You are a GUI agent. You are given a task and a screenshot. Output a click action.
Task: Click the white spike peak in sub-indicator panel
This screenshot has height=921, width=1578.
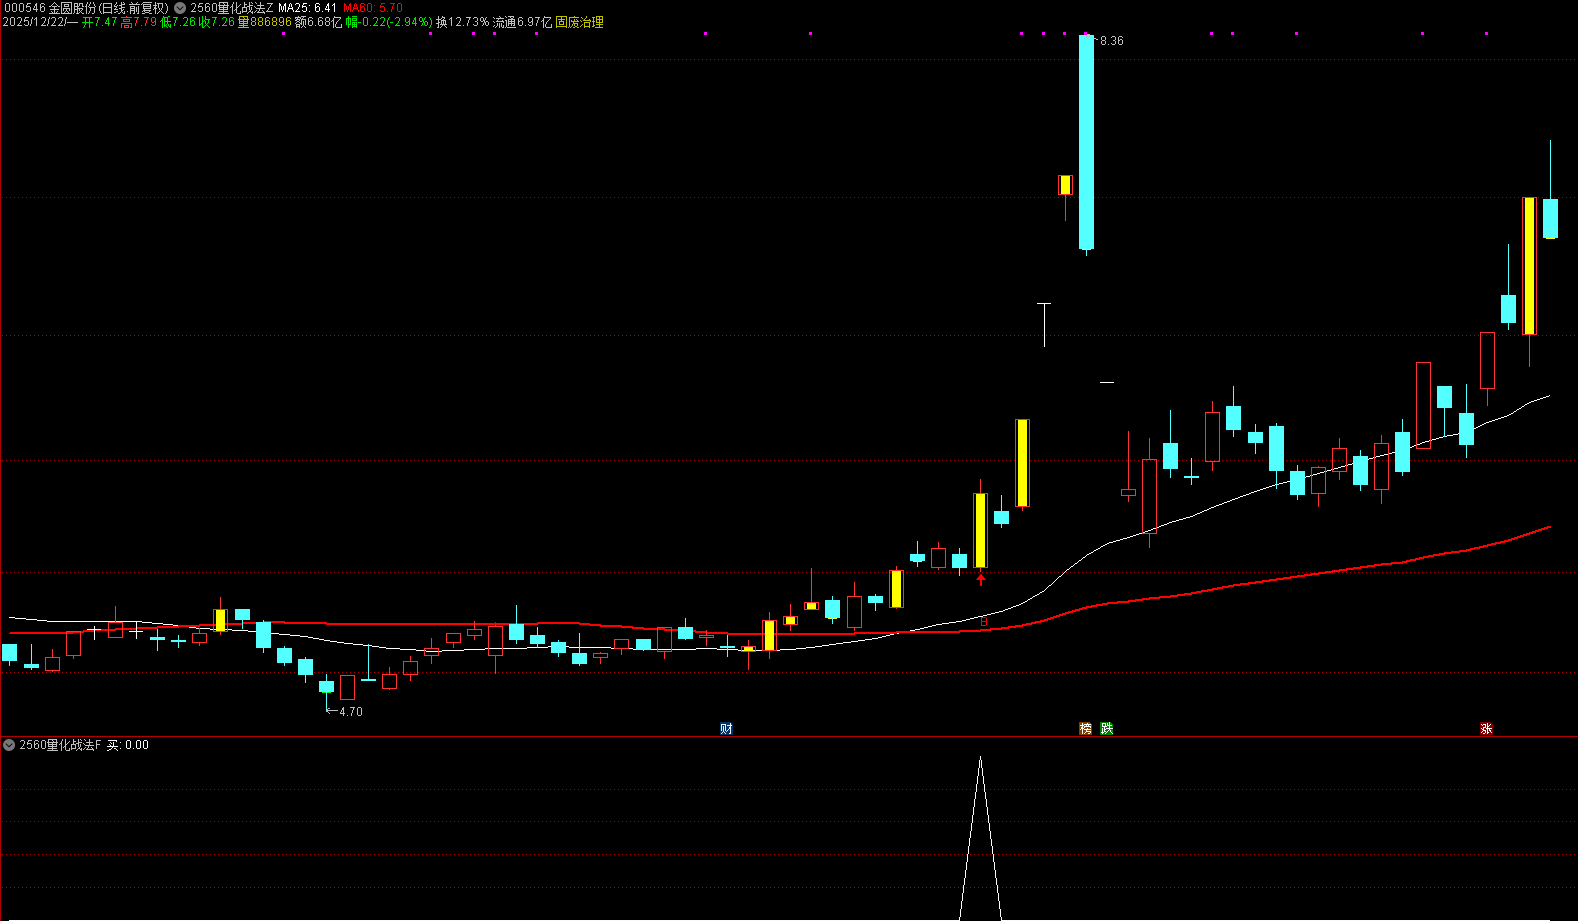981,758
